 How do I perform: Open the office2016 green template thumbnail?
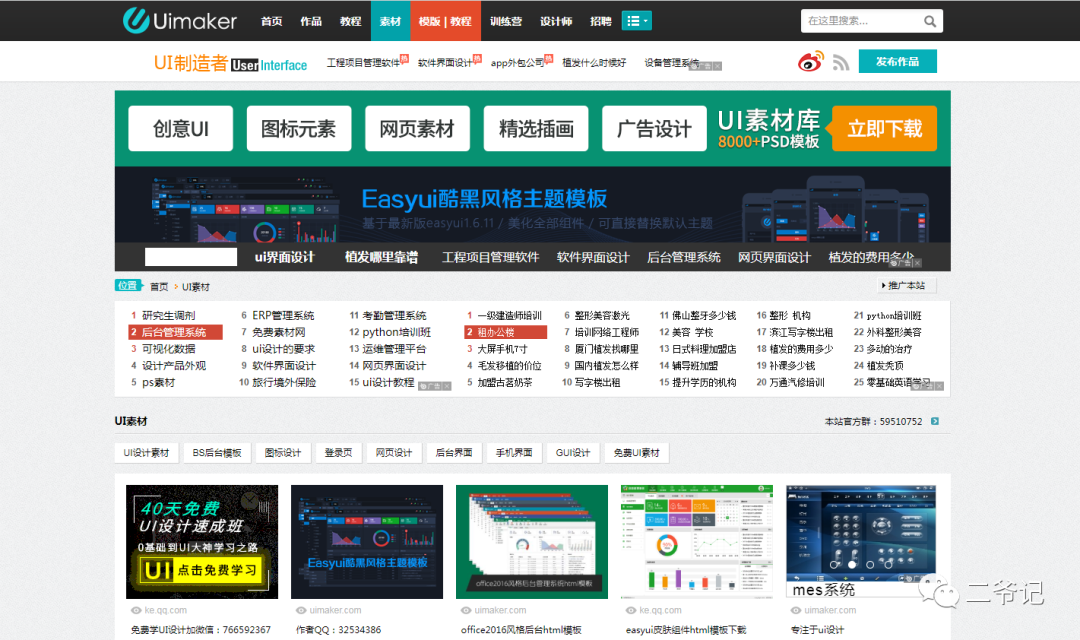532,541
